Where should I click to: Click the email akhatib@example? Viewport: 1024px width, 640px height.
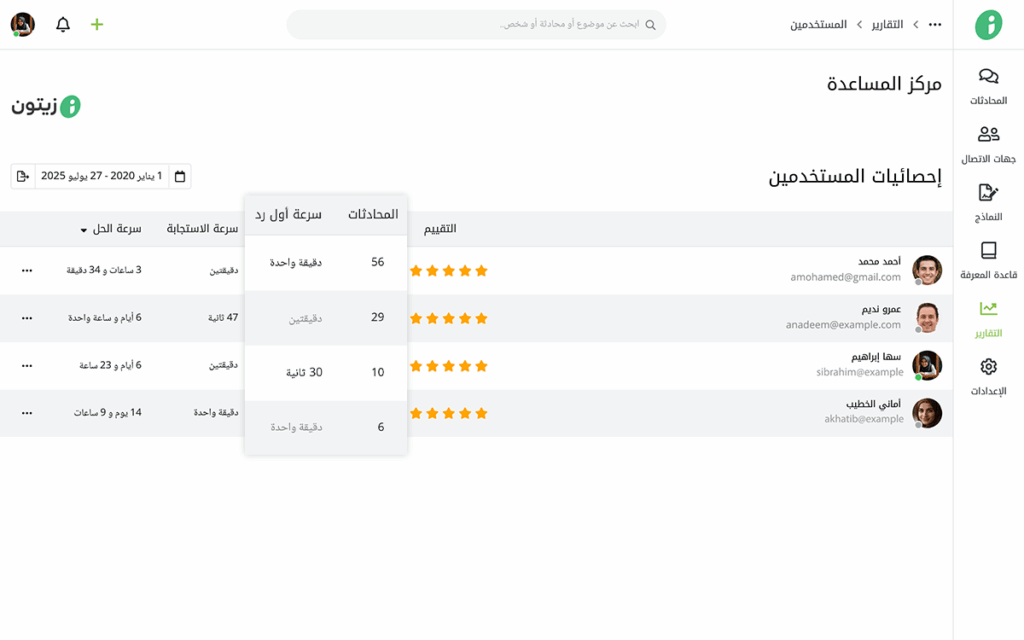tap(864, 419)
